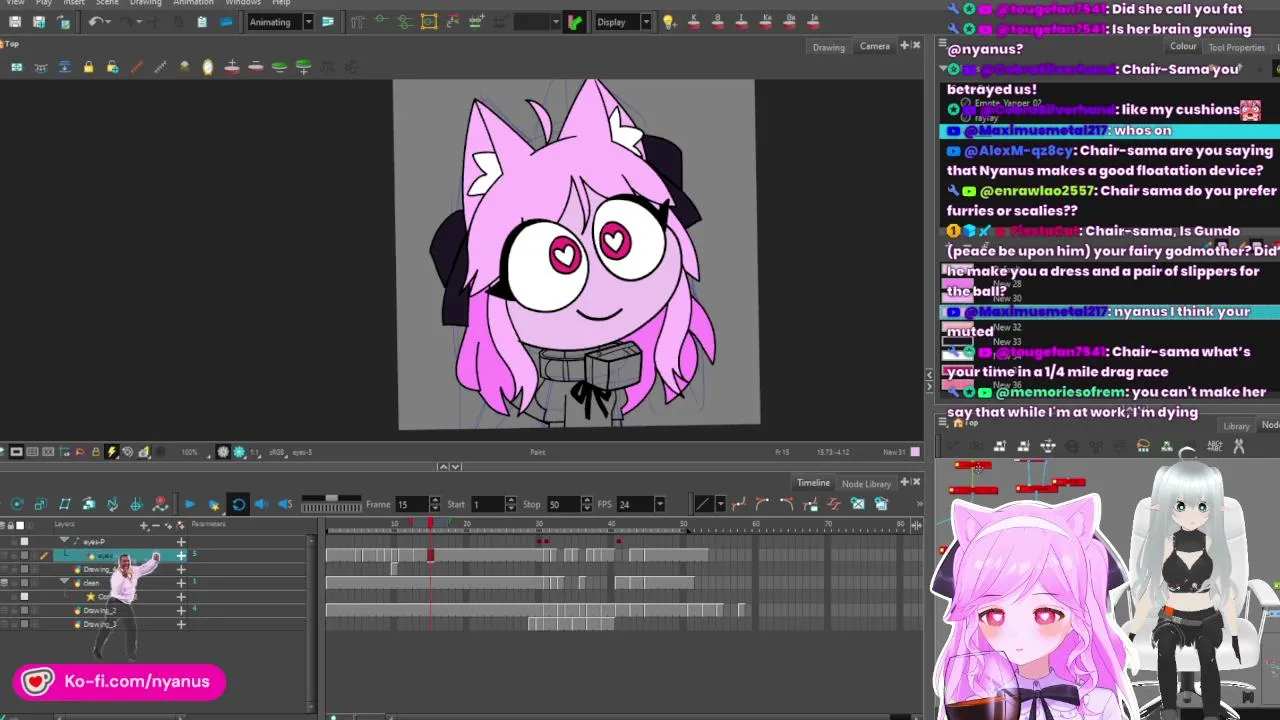Image resolution: width=1280 pixels, height=720 pixels.
Task: Select the lock icon in camera toolbar
Action: [x=88, y=67]
